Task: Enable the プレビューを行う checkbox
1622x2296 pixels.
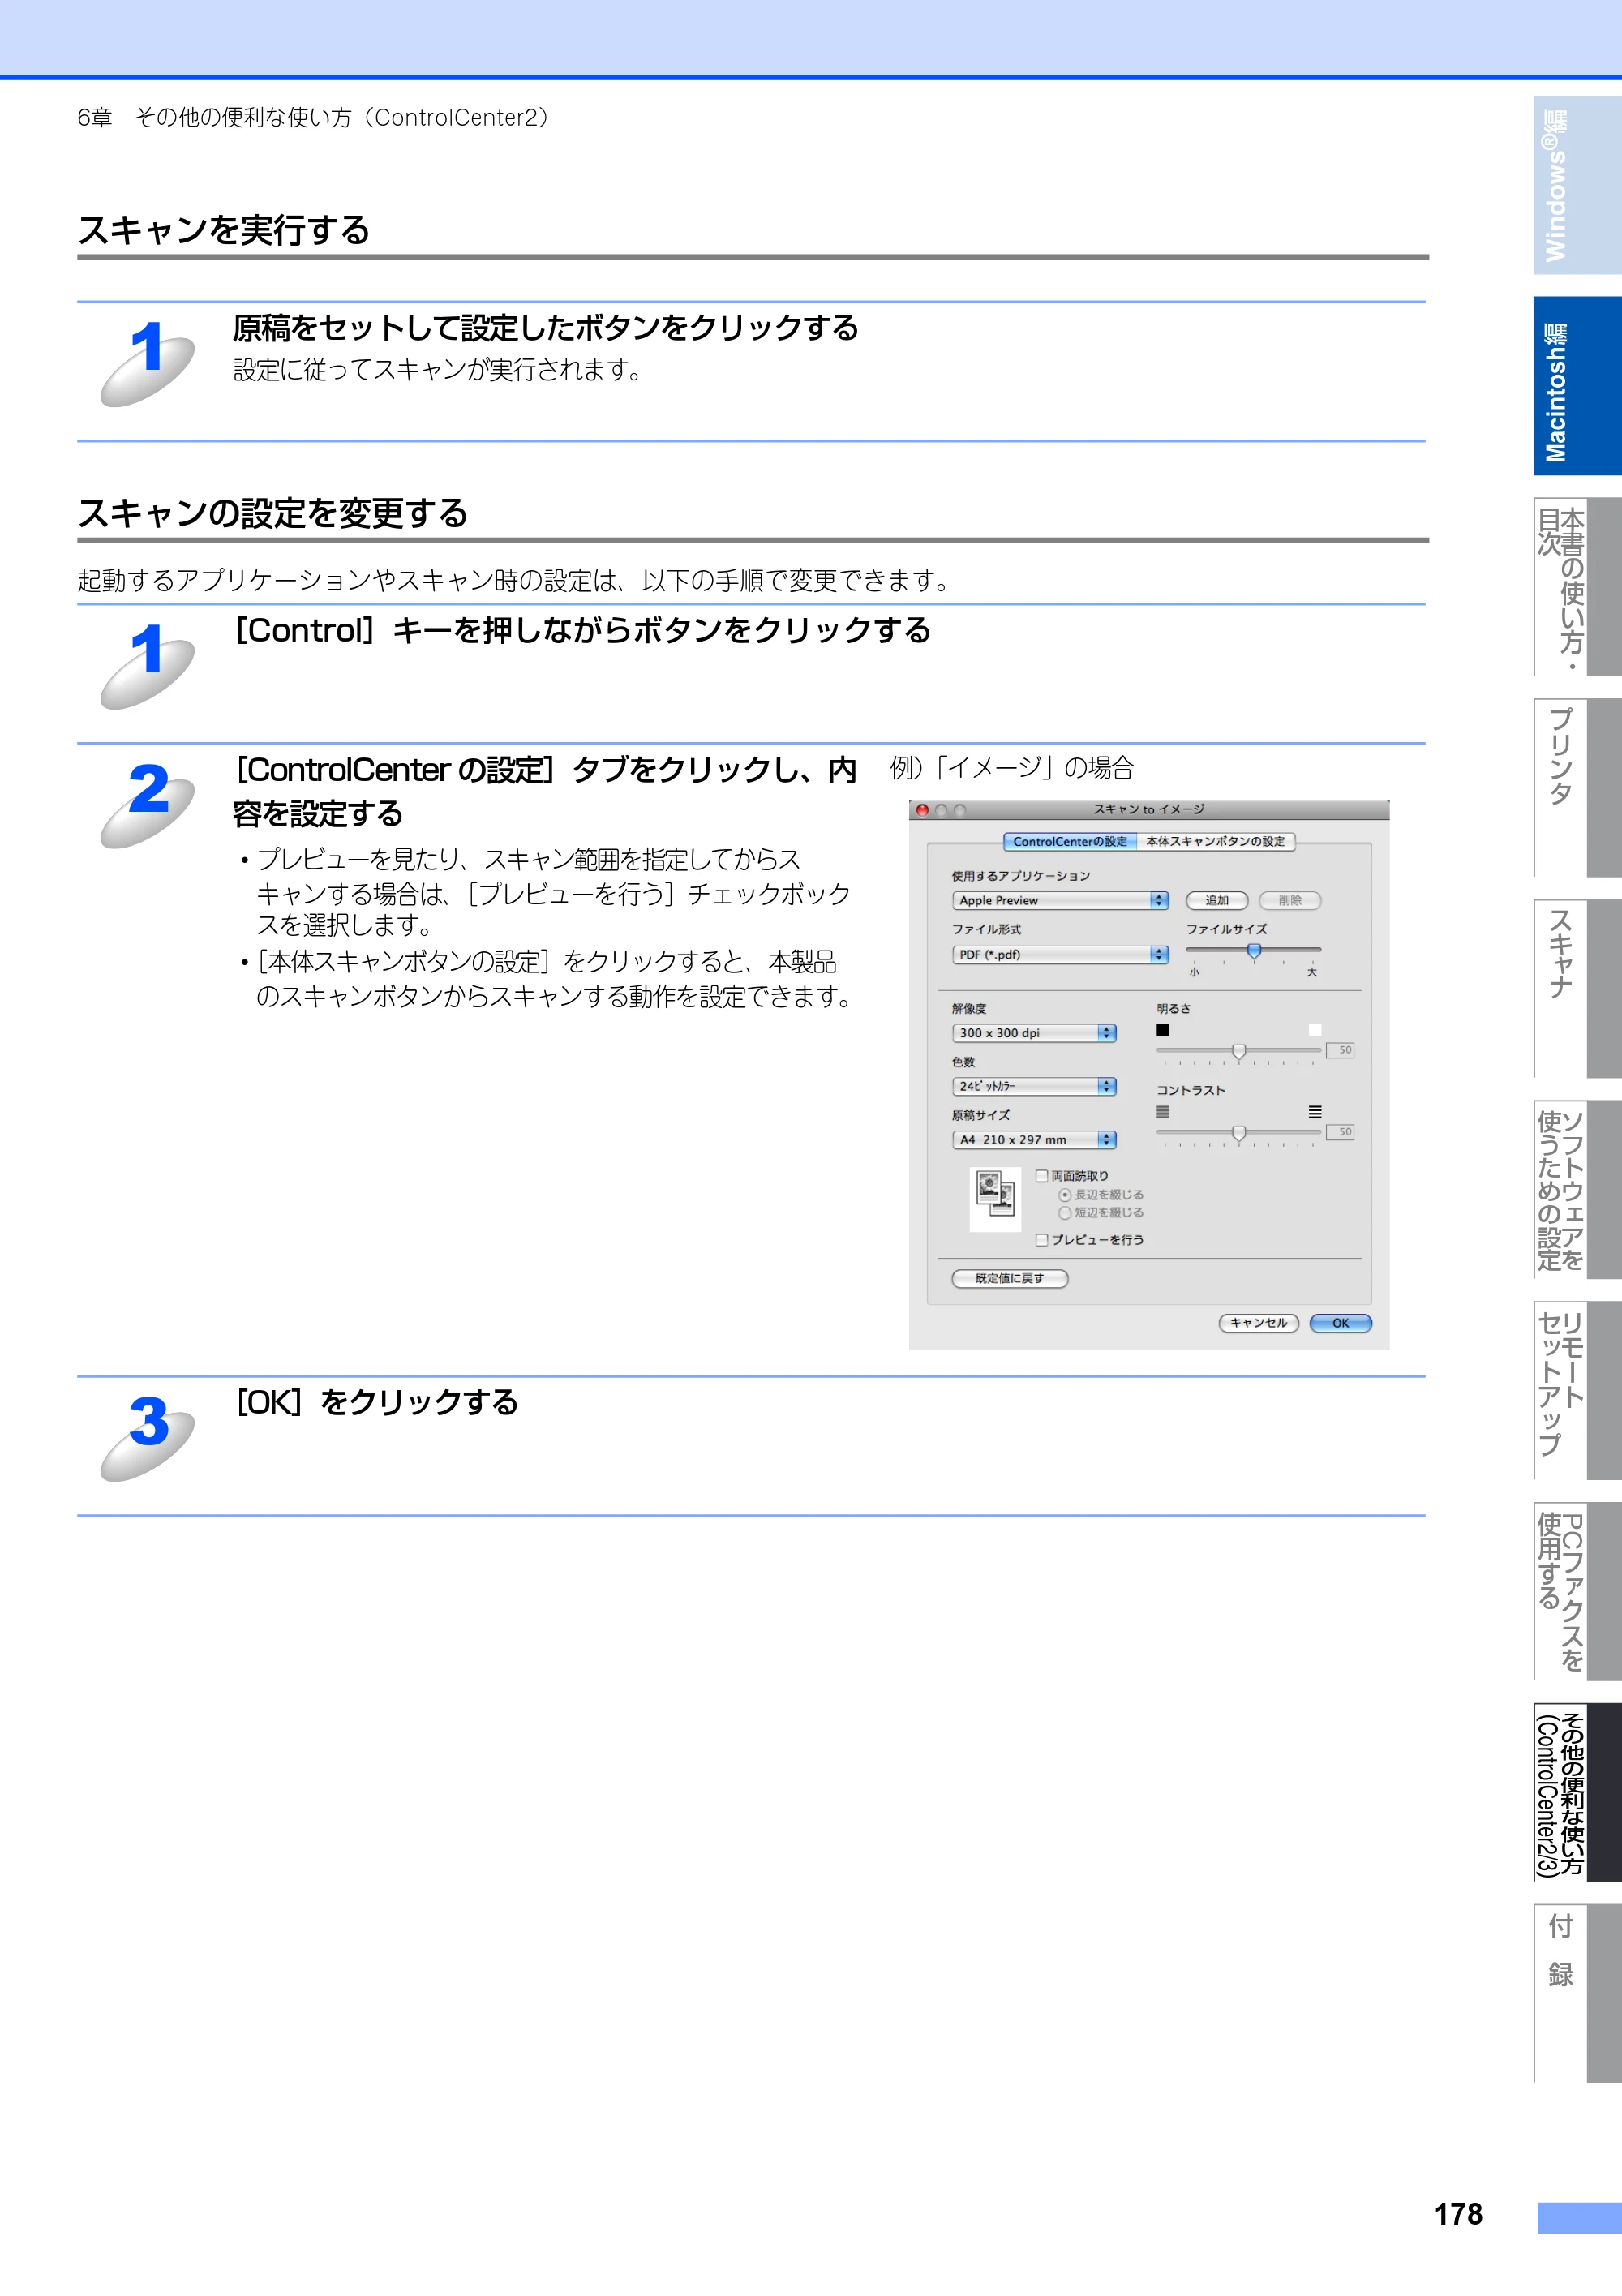Action: pos(1042,1240)
